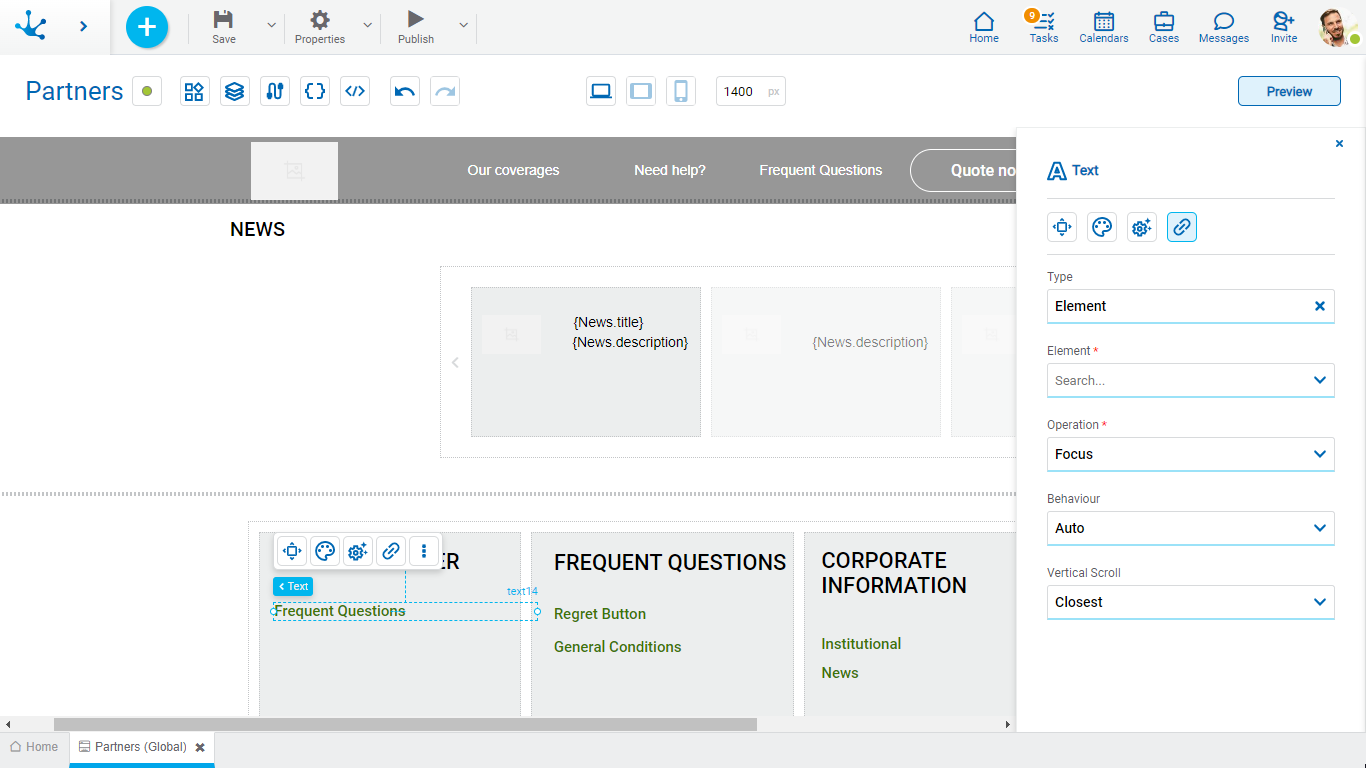1366x768 pixels.
Task: Click the header logo image placeholder
Action: point(294,171)
